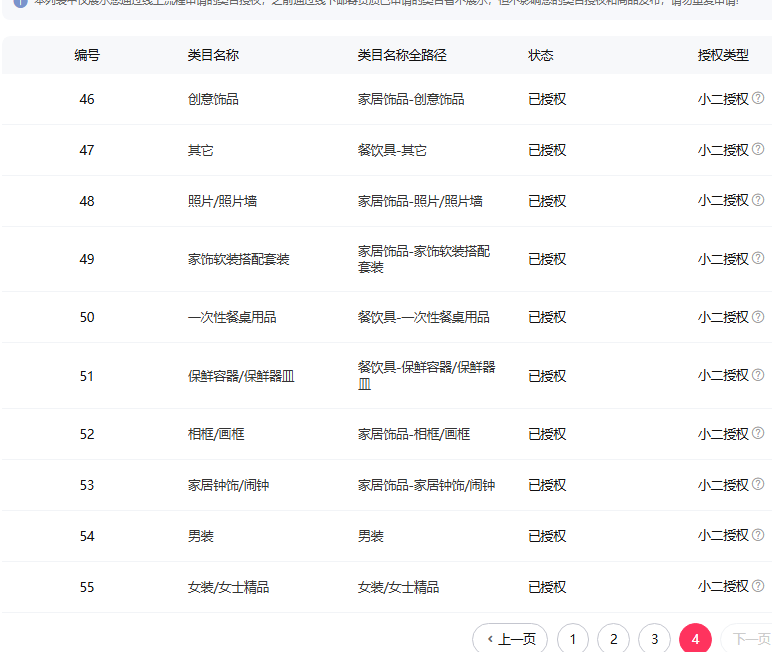Click help icon in 保鲜容器/保鲜器皿 row
The height and width of the screenshot is (652, 772).
758,375
